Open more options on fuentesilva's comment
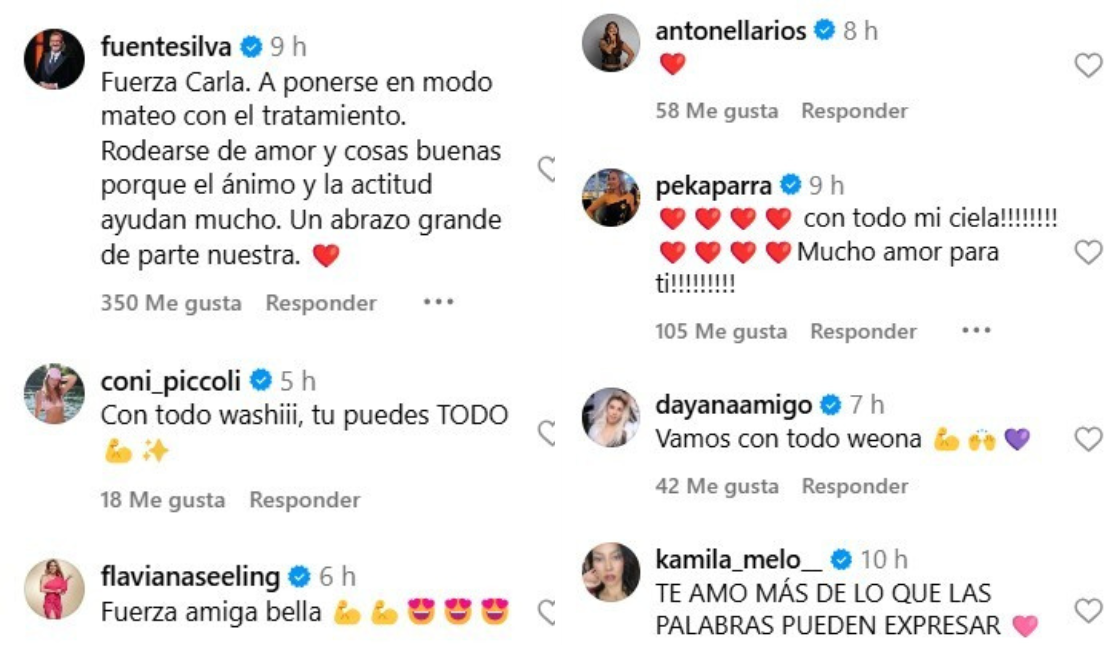1110x645 pixels. tap(438, 302)
